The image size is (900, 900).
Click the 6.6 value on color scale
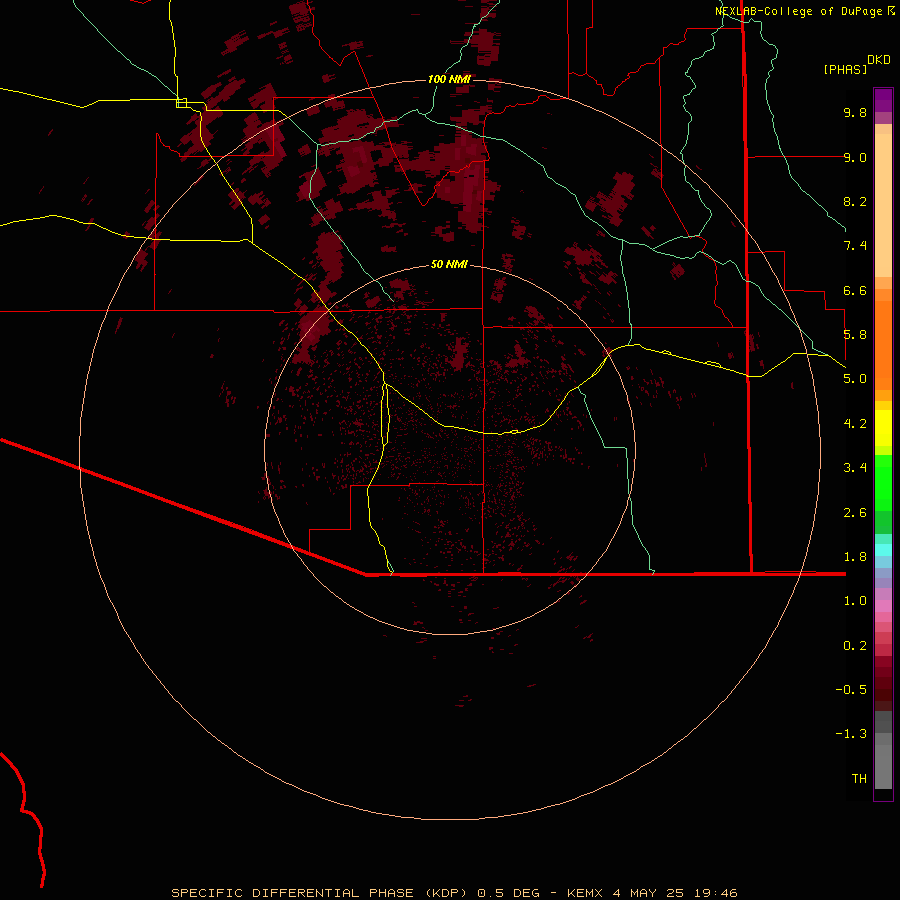855,290
